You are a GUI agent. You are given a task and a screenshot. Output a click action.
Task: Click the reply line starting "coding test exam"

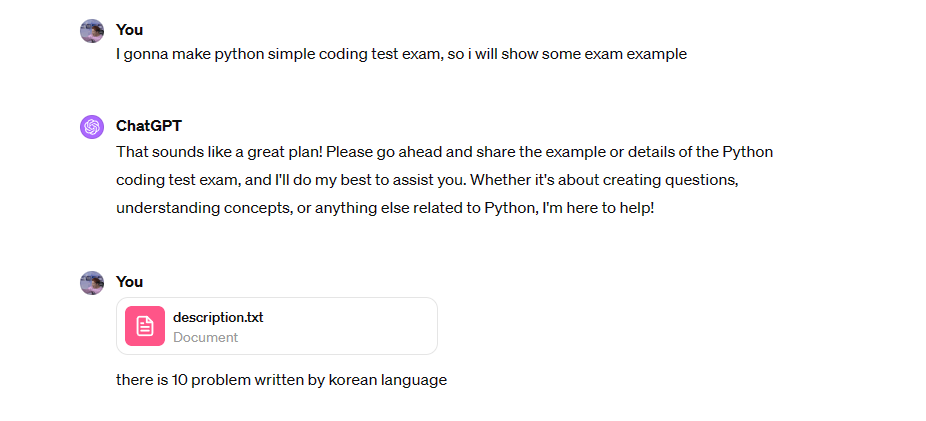pos(428,180)
